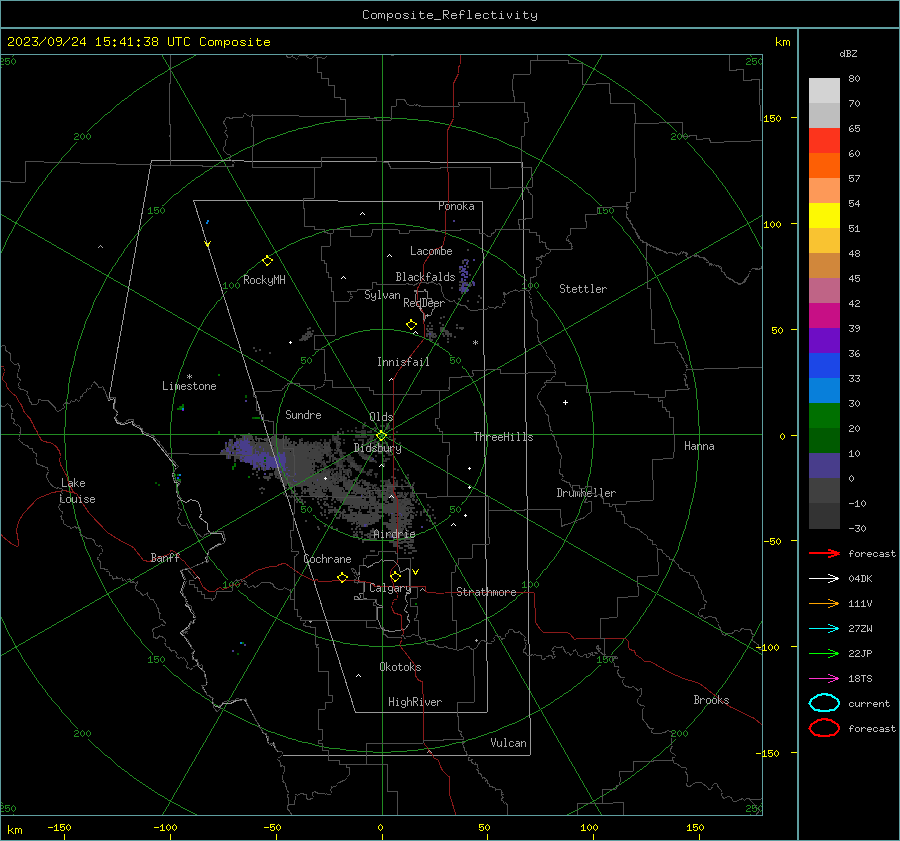Image resolution: width=900 pixels, height=841 pixels.
Task: Click the red forecast ellipse legend icon
Action: [x=824, y=728]
